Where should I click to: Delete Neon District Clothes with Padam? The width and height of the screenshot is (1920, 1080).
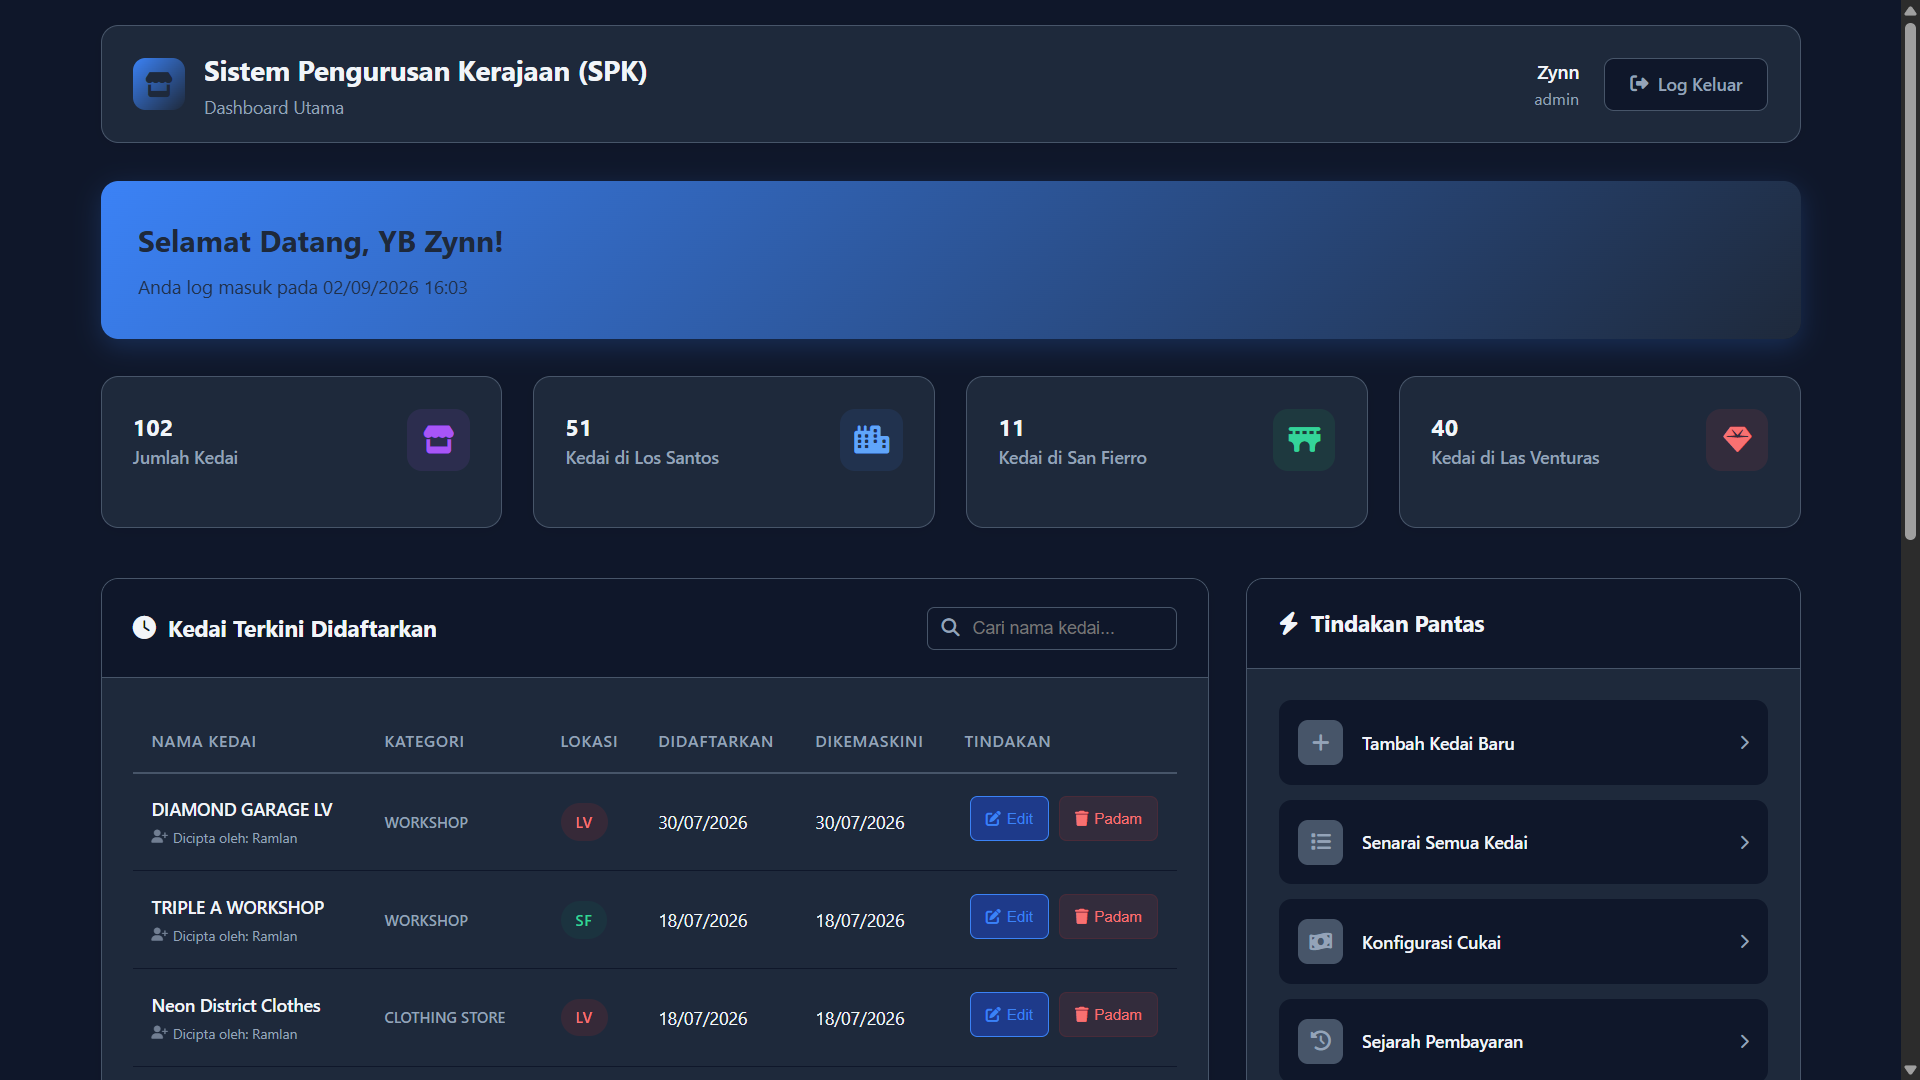click(x=1108, y=1015)
